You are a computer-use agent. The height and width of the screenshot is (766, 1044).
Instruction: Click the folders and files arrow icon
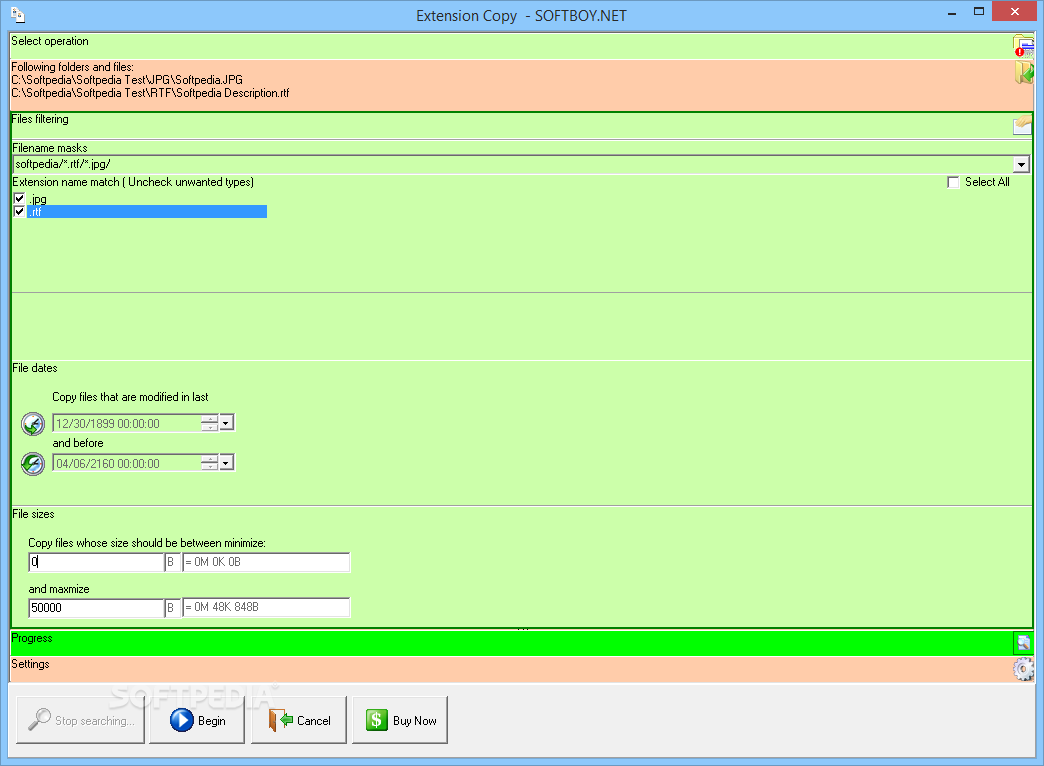[1024, 72]
